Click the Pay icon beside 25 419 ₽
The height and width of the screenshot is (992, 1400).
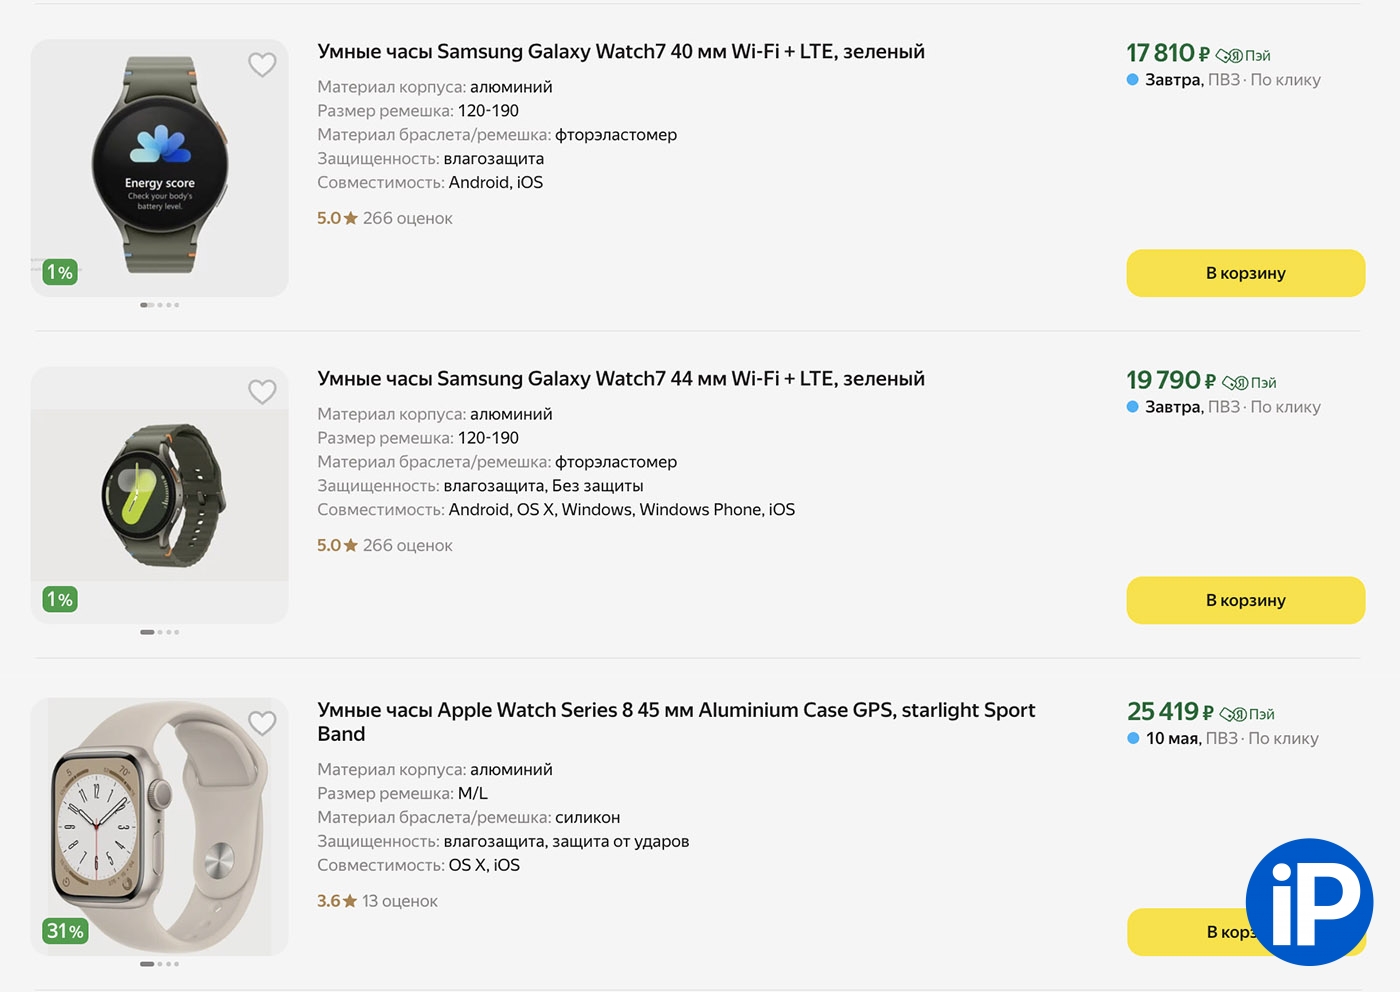point(1247,714)
